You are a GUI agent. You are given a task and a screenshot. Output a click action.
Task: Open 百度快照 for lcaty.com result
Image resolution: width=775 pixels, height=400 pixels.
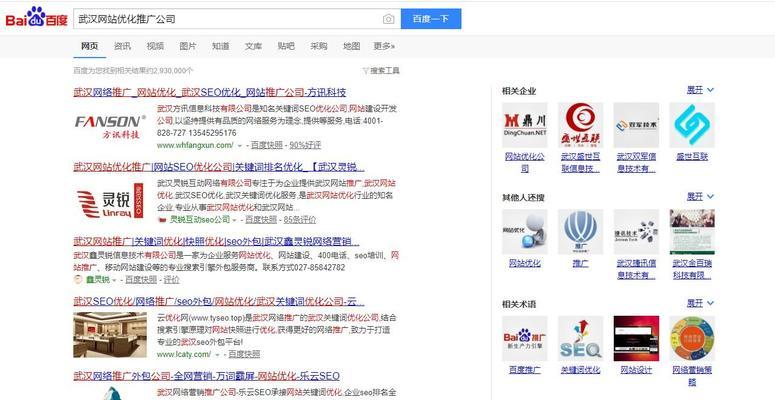pos(244,354)
